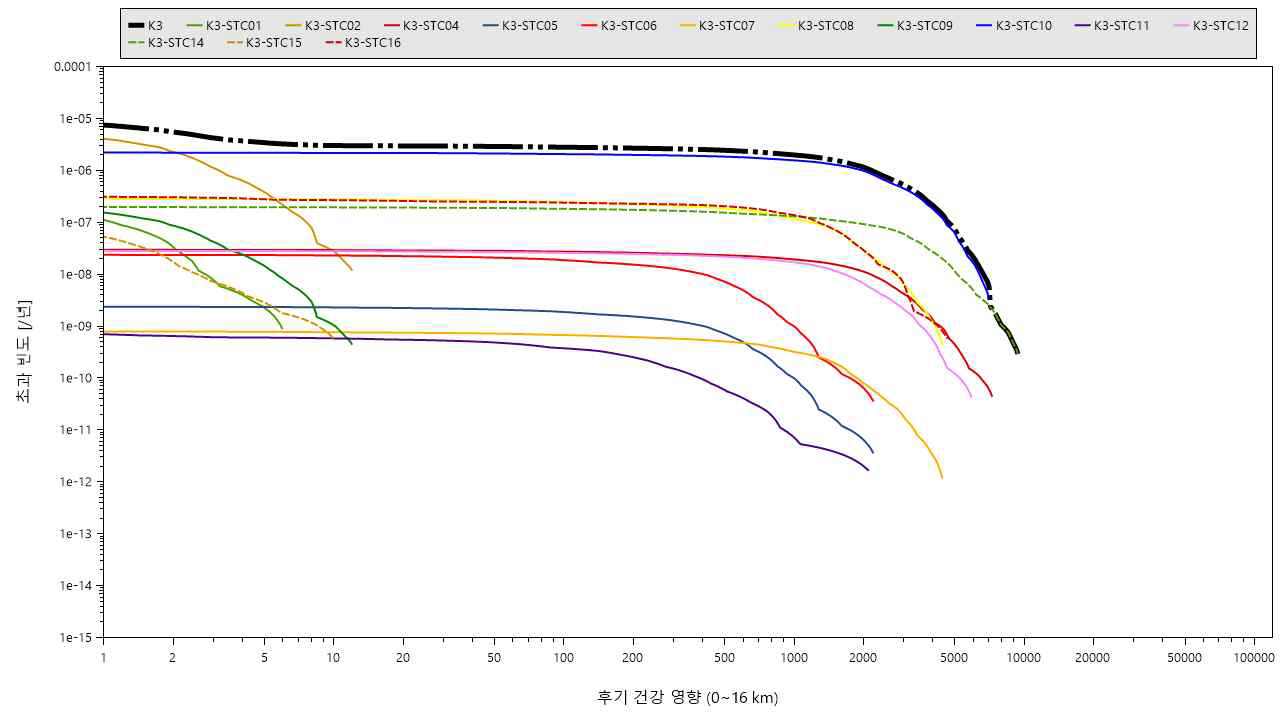Click the x-axis tick label 2000
The height and width of the screenshot is (720, 1280).
pos(863,657)
